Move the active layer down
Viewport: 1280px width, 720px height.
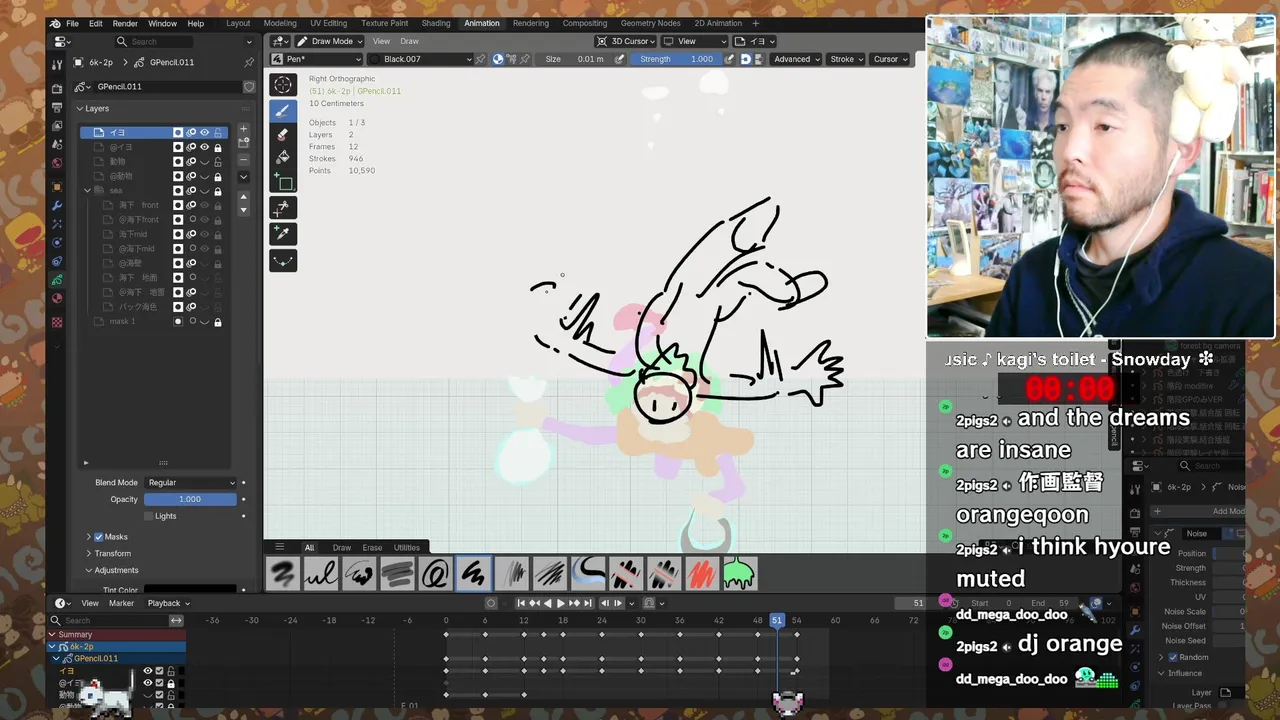(243, 209)
